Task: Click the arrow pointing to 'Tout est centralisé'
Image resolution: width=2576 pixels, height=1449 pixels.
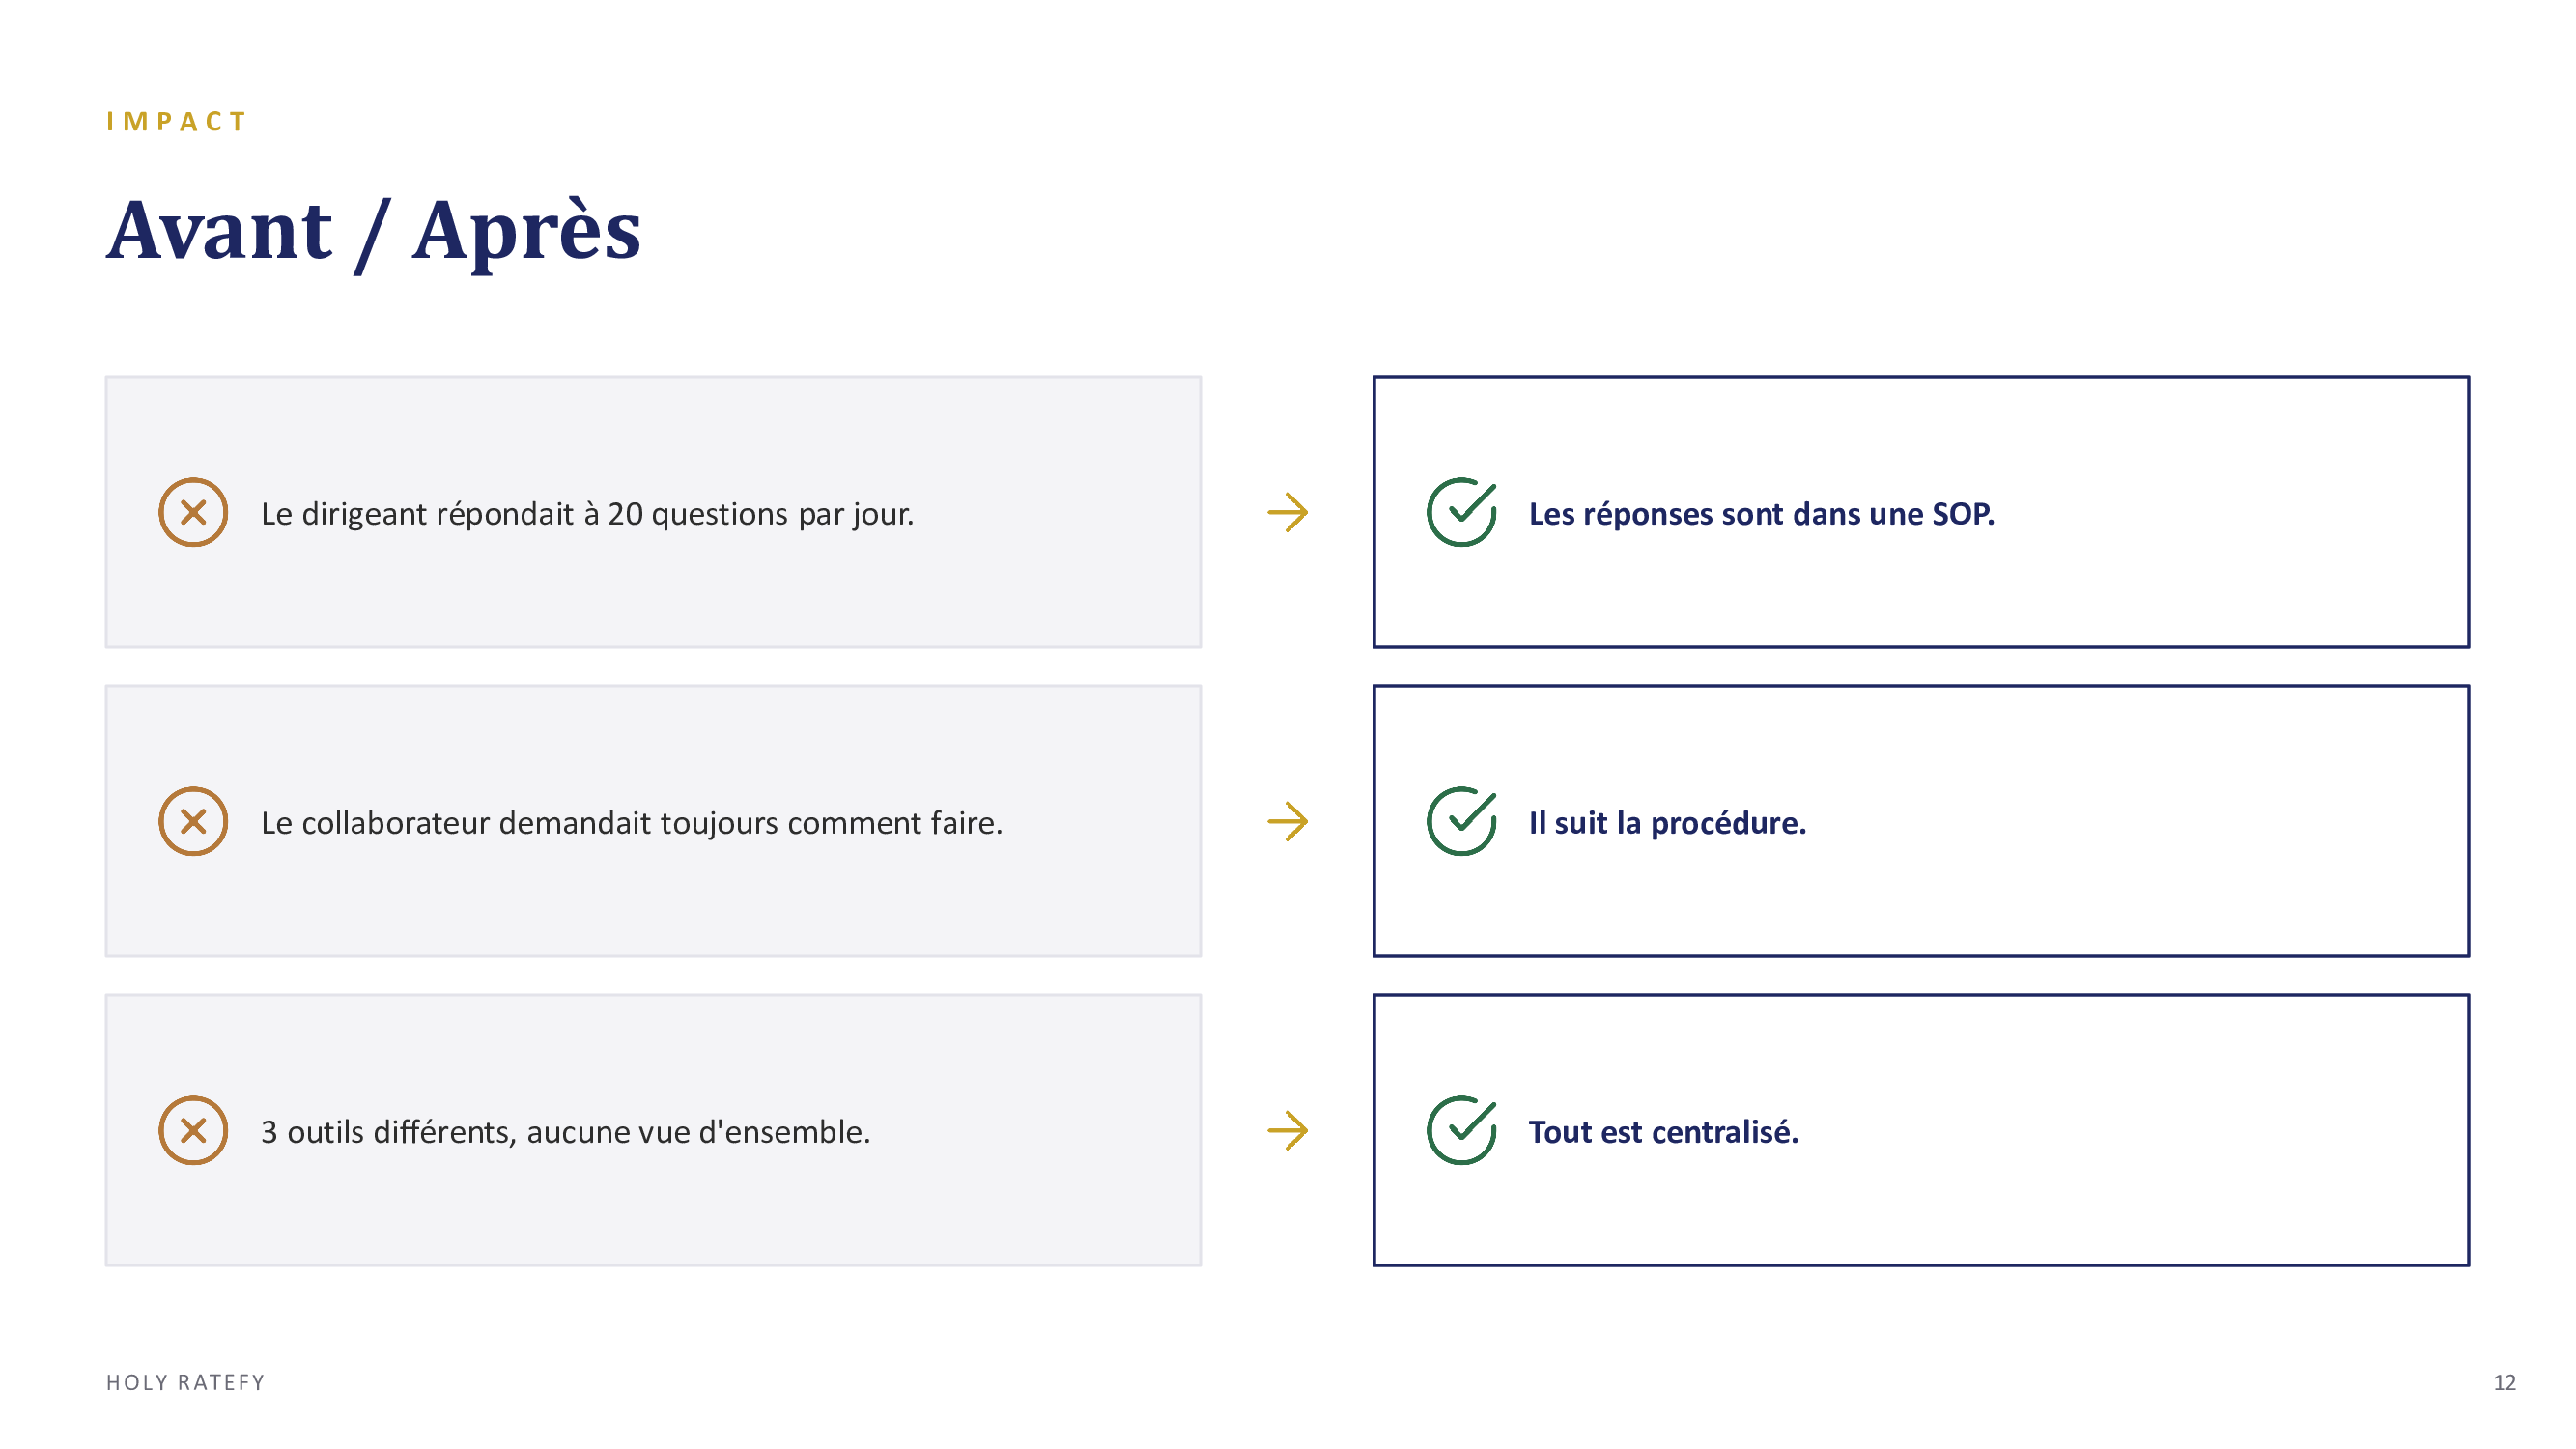Action: click(x=1287, y=1130)
